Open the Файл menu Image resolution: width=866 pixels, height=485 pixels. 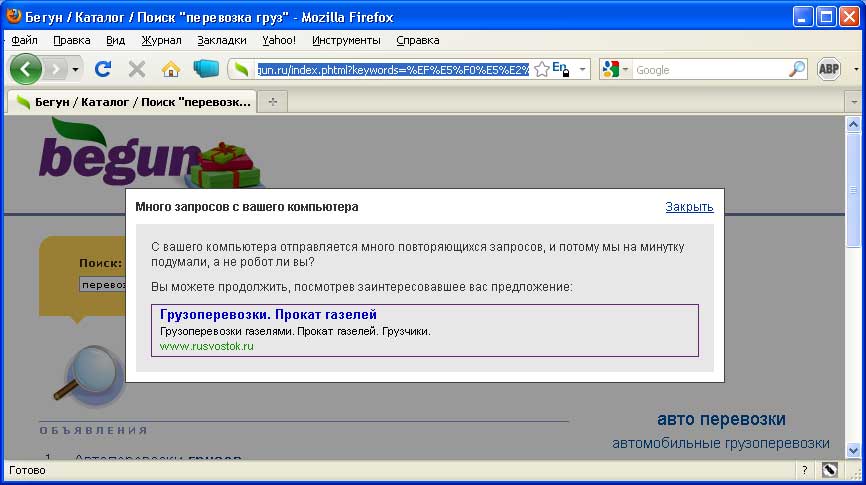(24, 40)
